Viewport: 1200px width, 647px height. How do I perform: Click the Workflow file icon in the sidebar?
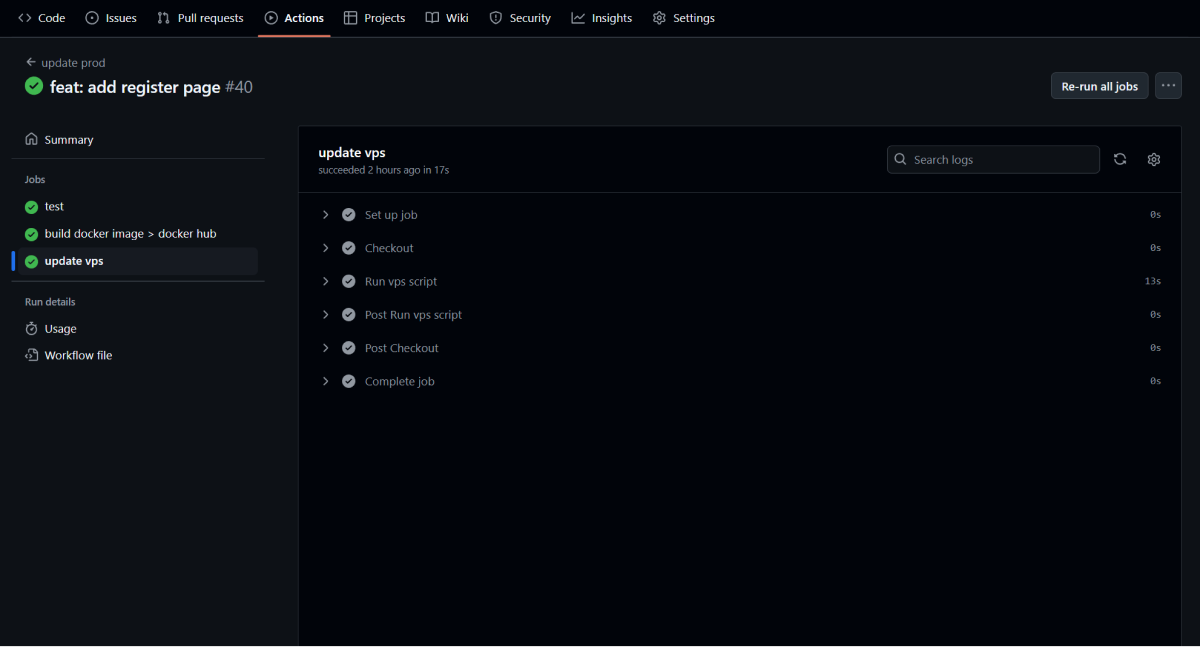31,355
